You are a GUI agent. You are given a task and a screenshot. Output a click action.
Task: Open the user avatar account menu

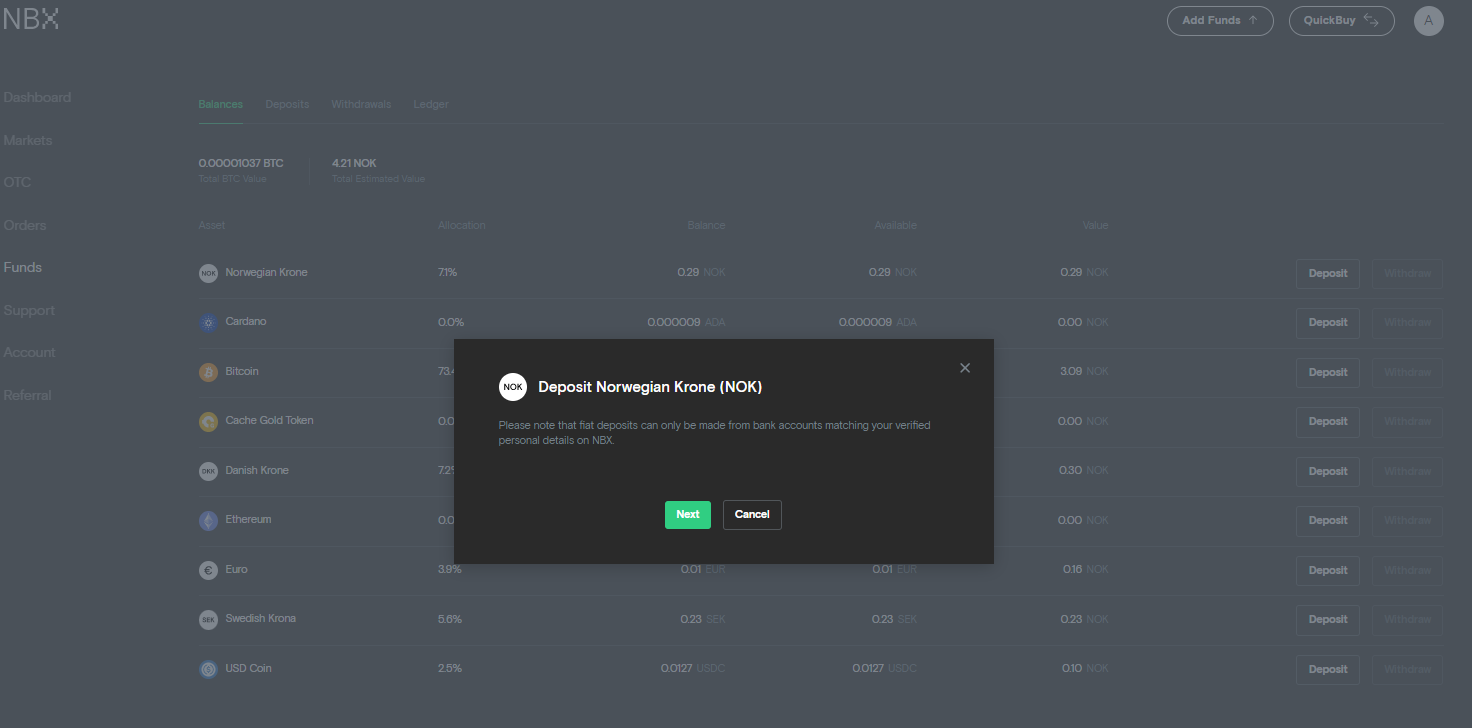coord(1428,21)
